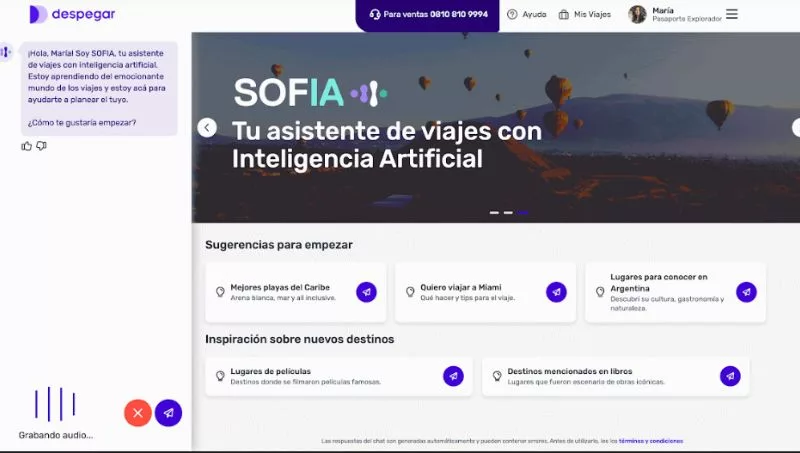Cancel audio recording with red X button
This screenshot has height=453, width=800.
click(138, 412)
